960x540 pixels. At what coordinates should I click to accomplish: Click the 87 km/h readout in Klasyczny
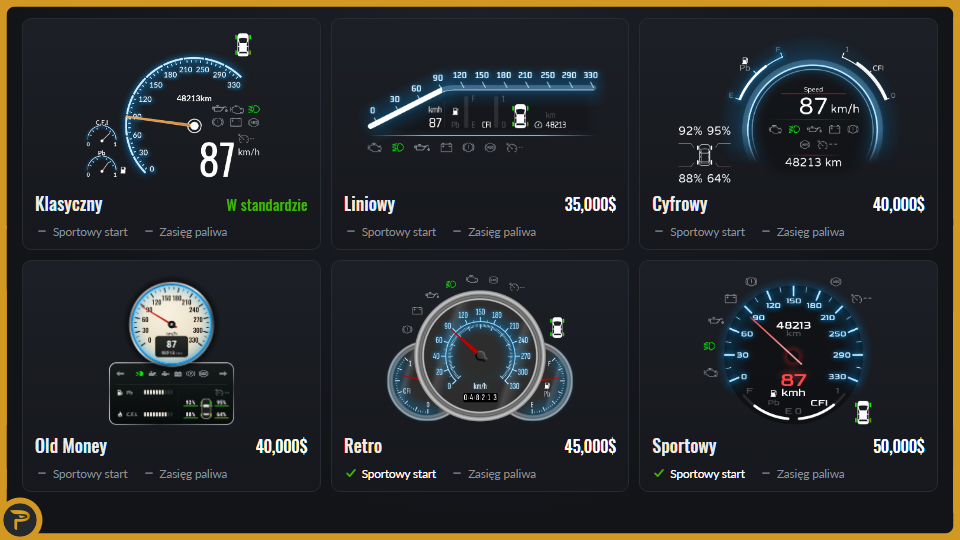coord(229,160)
